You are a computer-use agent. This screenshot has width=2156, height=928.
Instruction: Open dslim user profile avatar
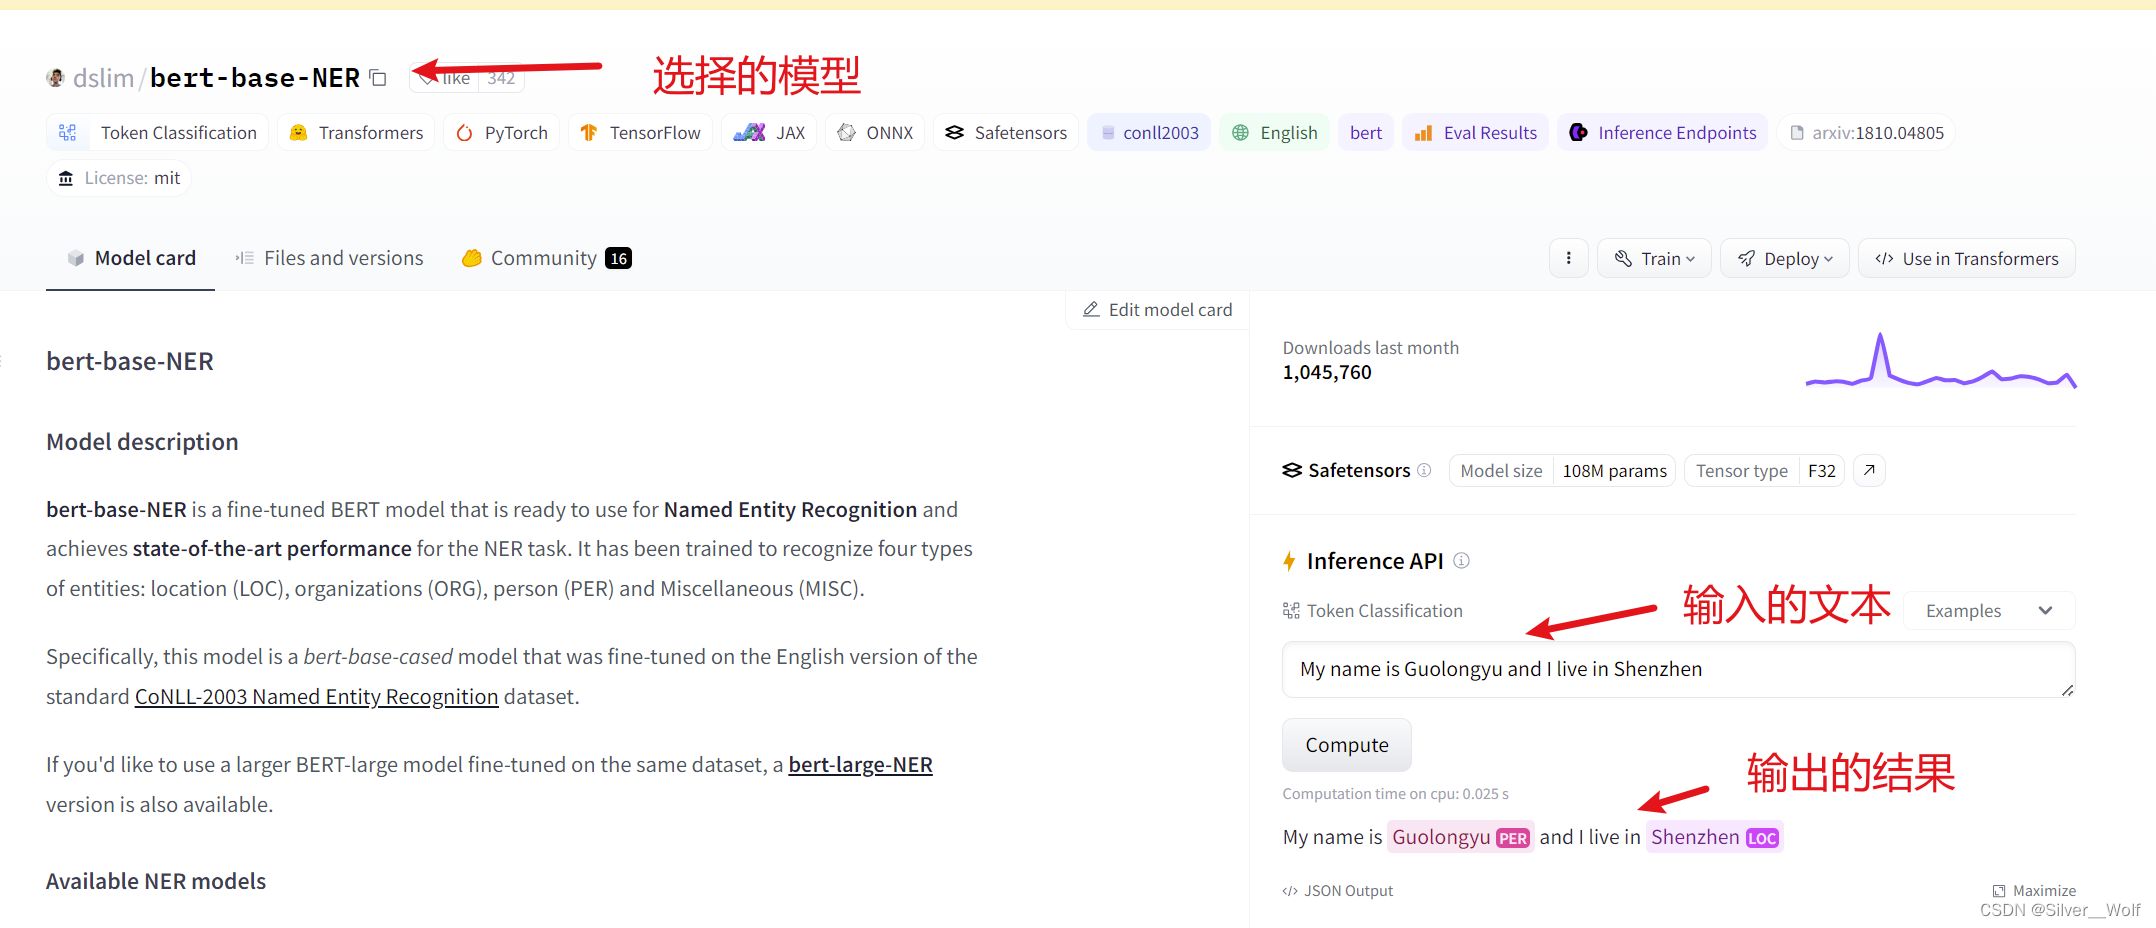pos(56,78)
